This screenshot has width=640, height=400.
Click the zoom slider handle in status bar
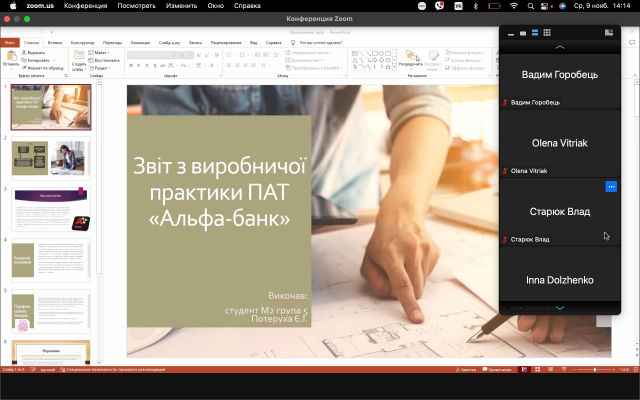click(x=595, y=369)
